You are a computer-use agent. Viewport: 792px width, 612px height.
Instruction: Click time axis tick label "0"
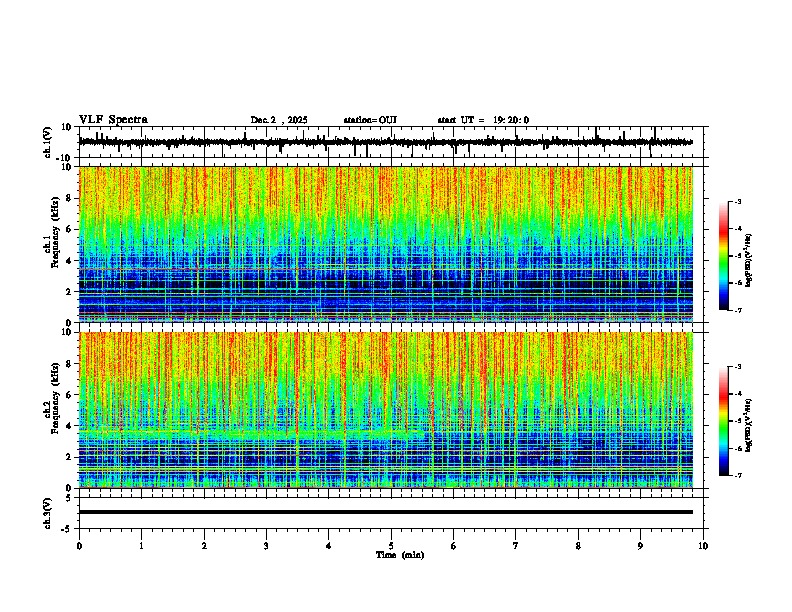click(79, 546)
